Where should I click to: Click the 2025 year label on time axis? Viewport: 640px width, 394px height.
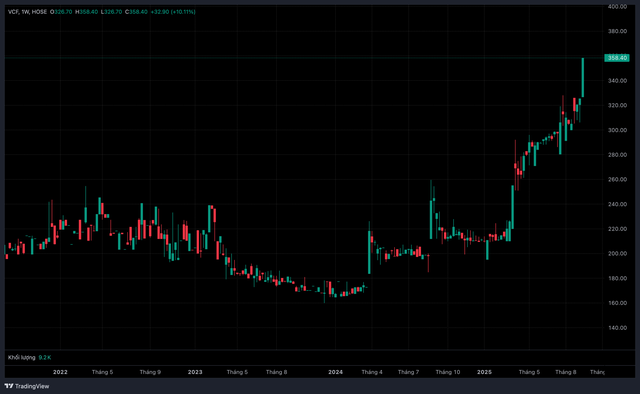coord(484,372)
